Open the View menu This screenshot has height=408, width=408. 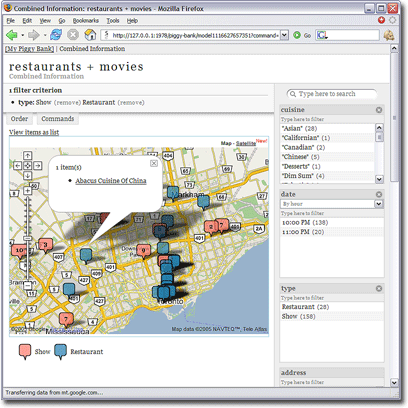[x=45, y=21]
